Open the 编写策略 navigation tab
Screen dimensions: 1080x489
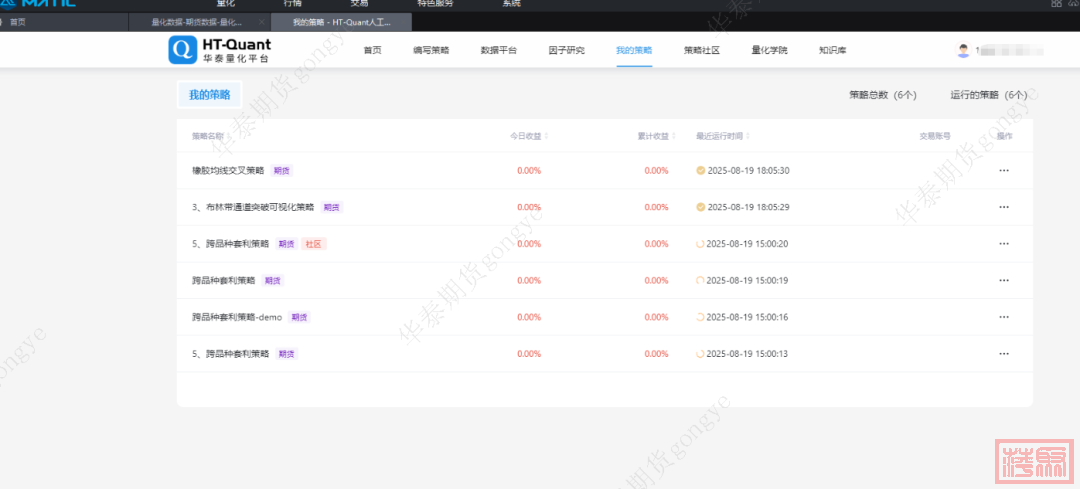click(x=431, y=50)
